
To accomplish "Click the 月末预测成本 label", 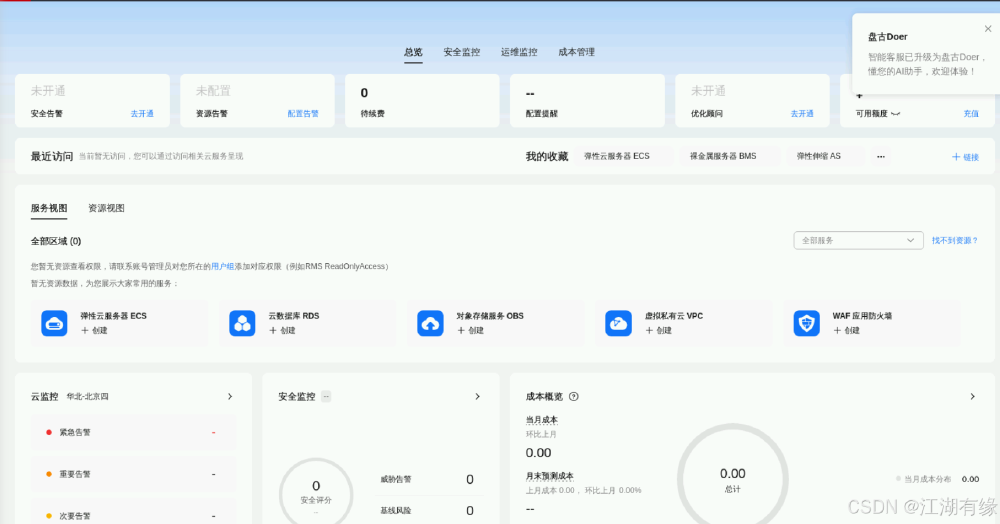I will (x=549, y=476).
